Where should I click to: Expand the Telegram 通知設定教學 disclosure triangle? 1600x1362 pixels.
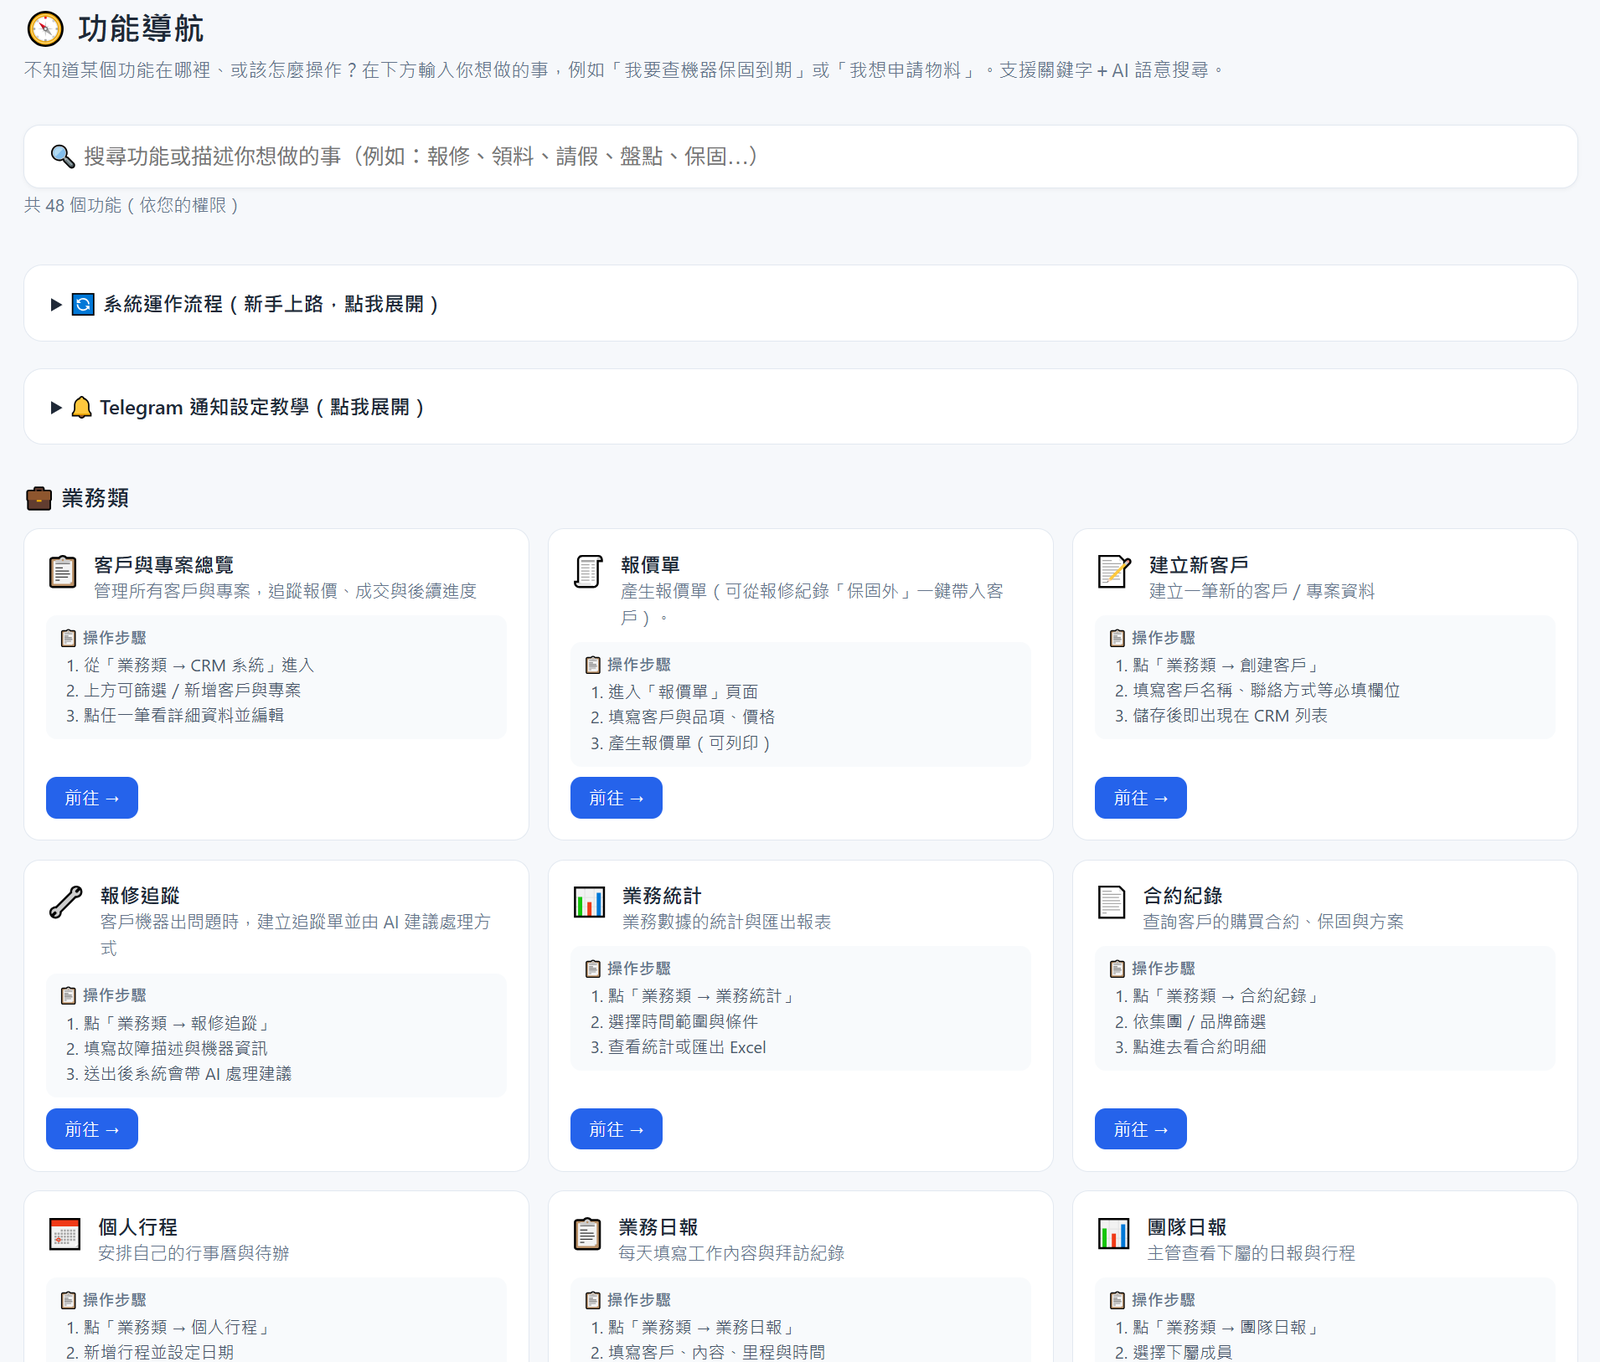click(56, 407)
